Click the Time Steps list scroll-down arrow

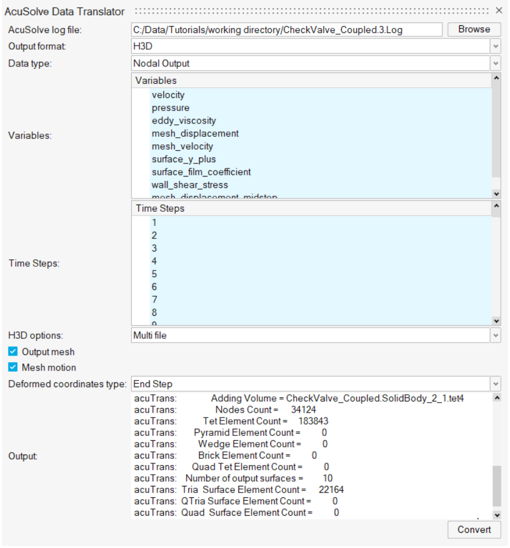[x=496, y=321]
